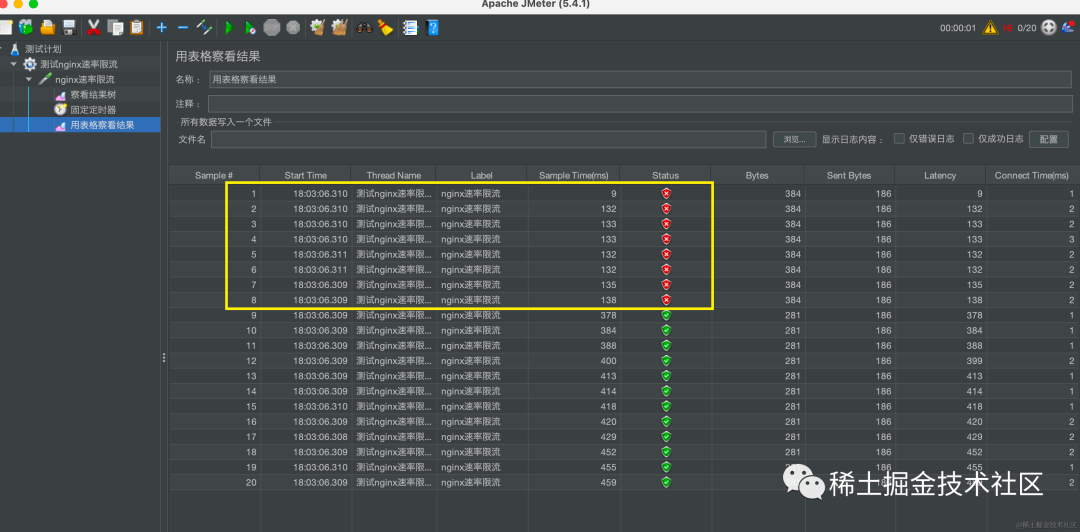1080x532 pixels.
Task: Click the Paste clipboard icon
Action: [x=136, y=28]
